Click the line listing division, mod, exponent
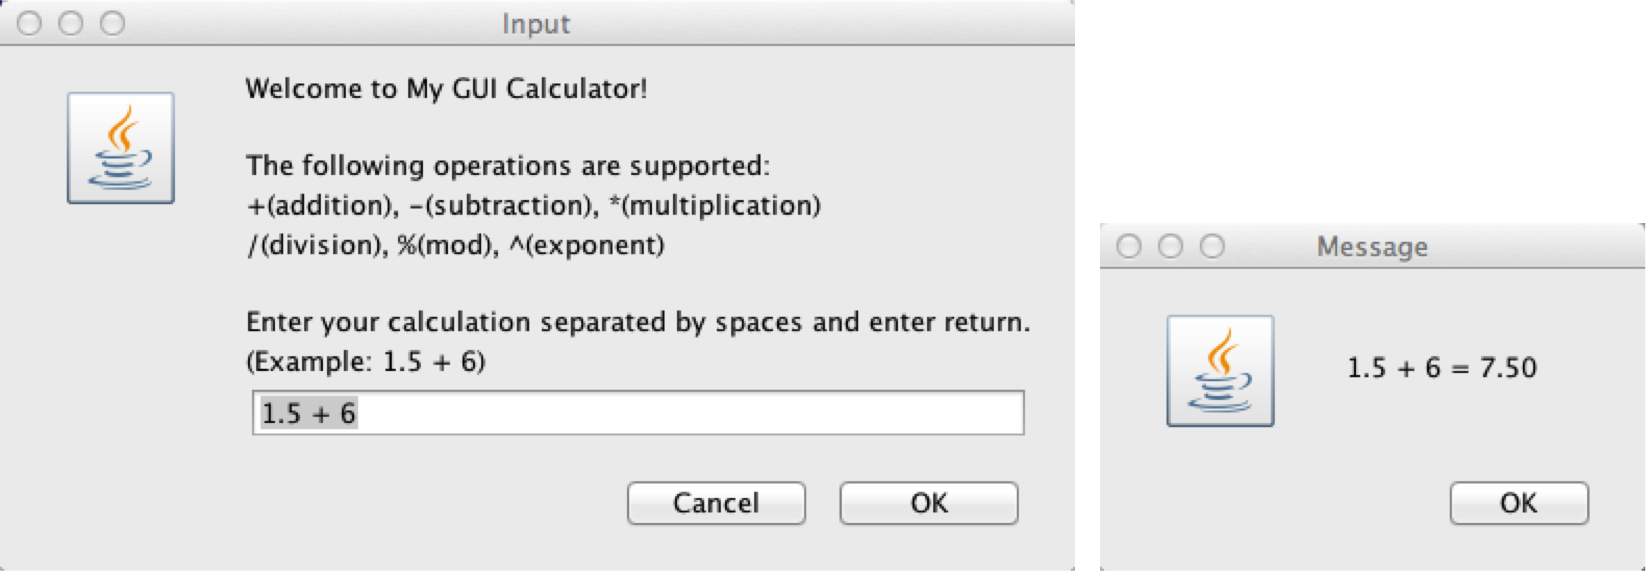This screenshot has height=571, width=1646. click(455, 245)
